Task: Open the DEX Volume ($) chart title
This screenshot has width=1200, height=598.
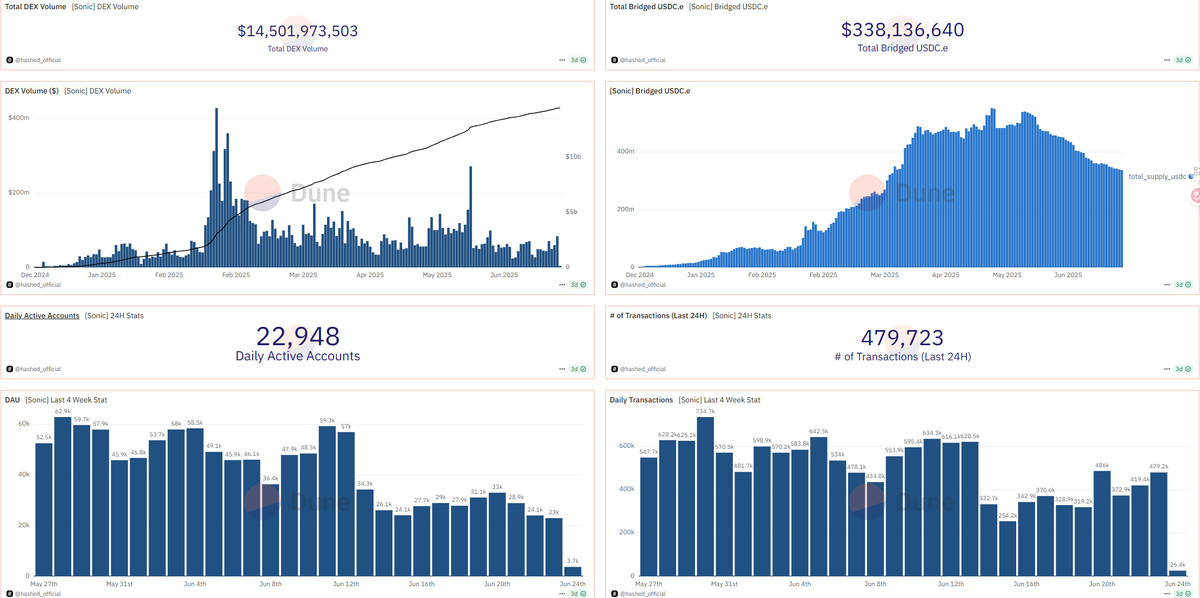Action: point(32,91)
